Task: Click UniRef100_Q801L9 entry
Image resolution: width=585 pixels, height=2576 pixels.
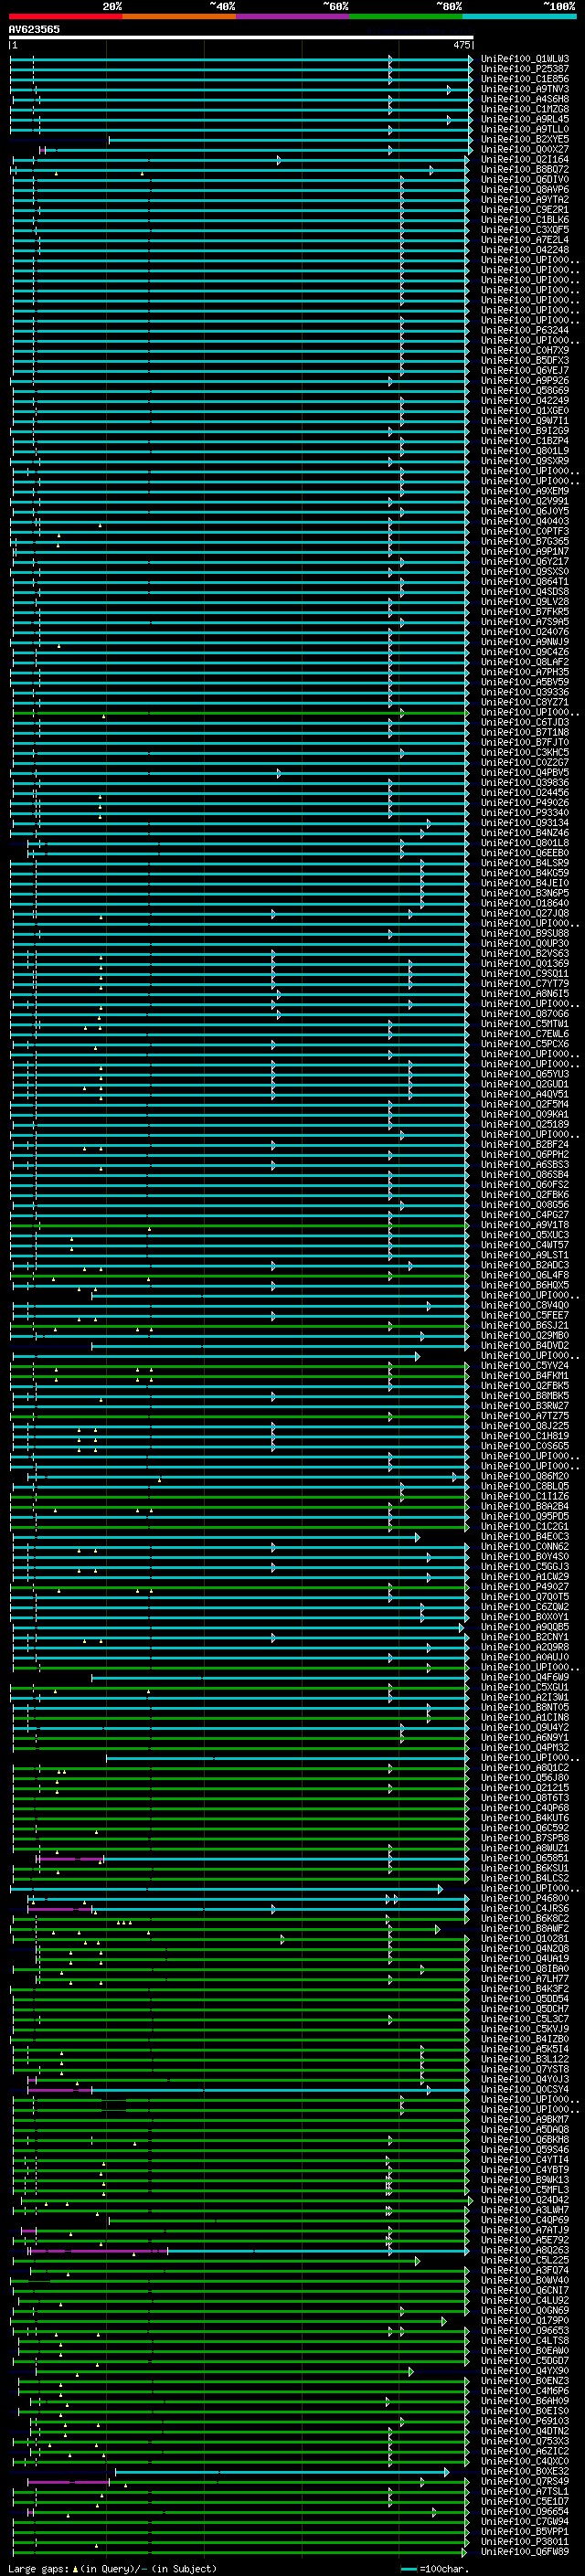Action: 525,451
